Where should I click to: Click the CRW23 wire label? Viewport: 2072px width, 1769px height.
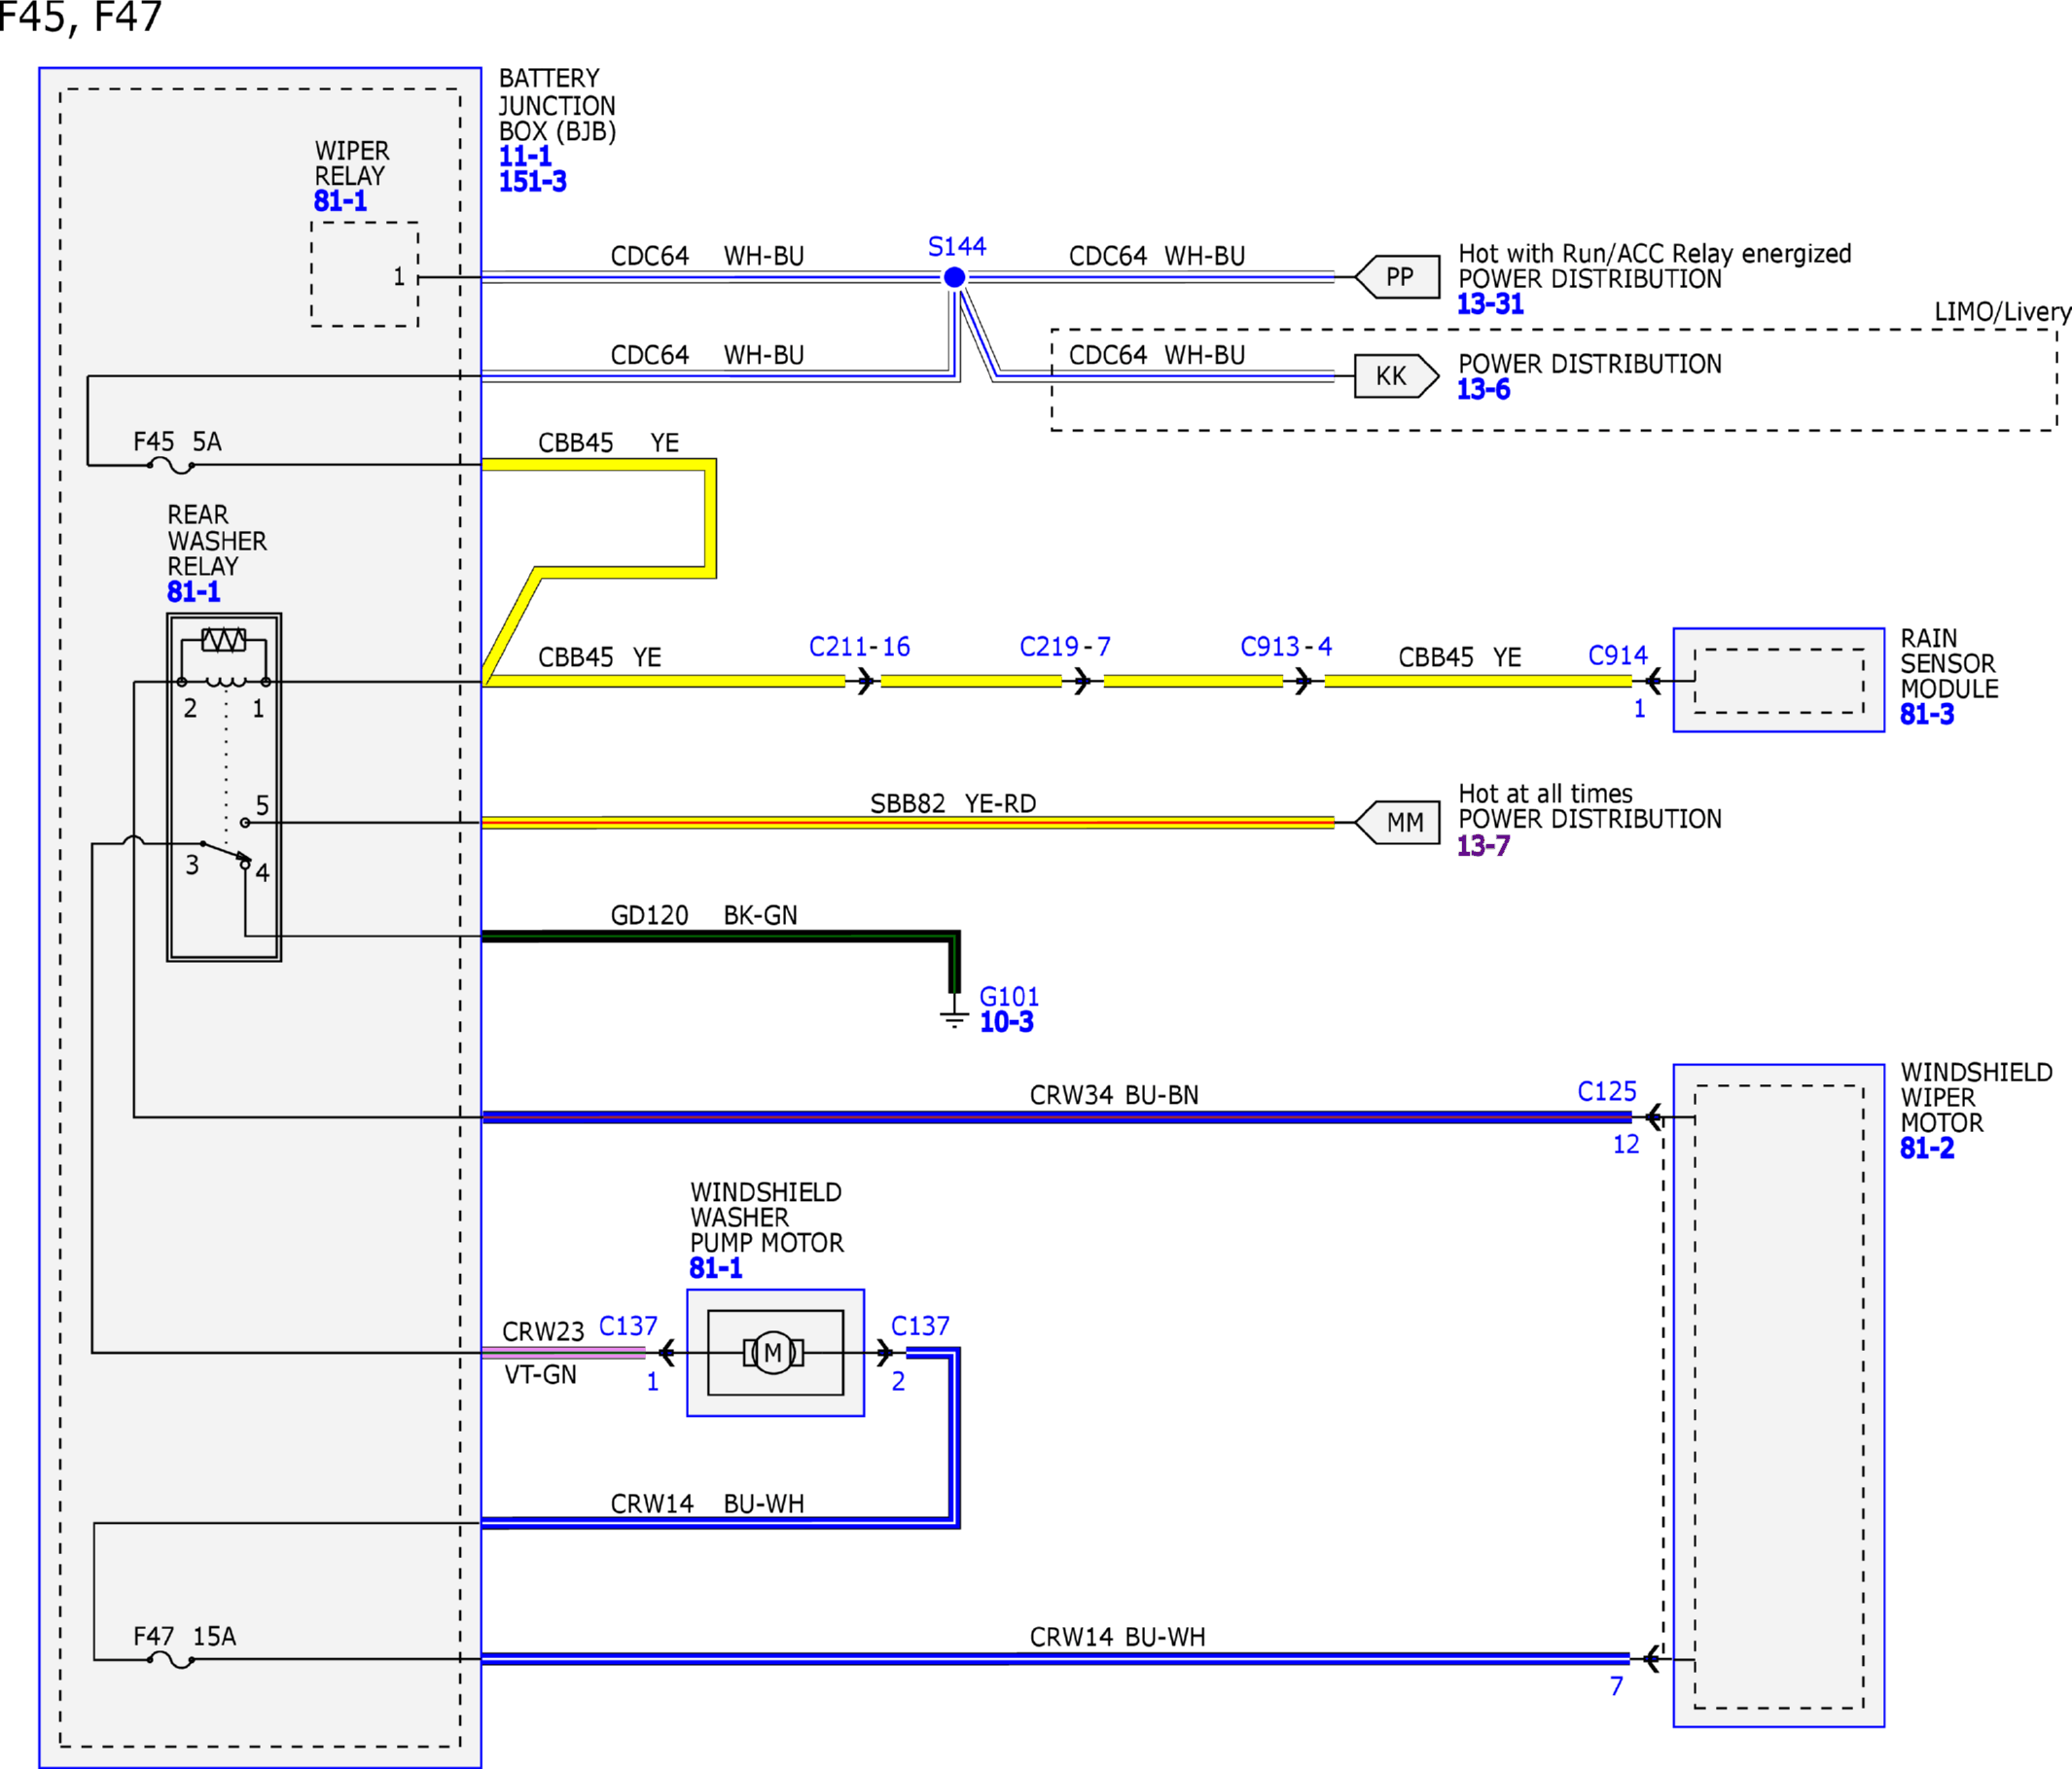(543, 1332)
